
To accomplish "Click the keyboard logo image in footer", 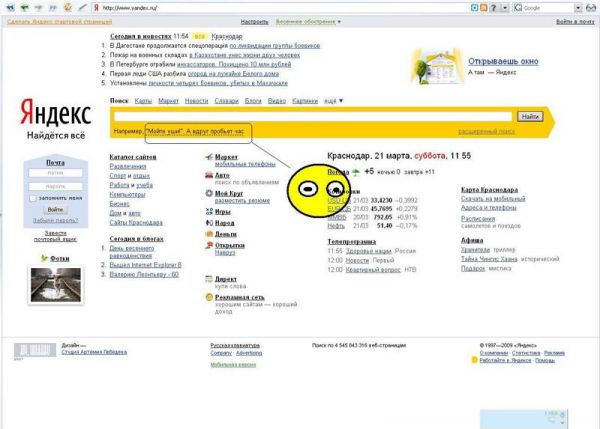I will click(35, 349).
